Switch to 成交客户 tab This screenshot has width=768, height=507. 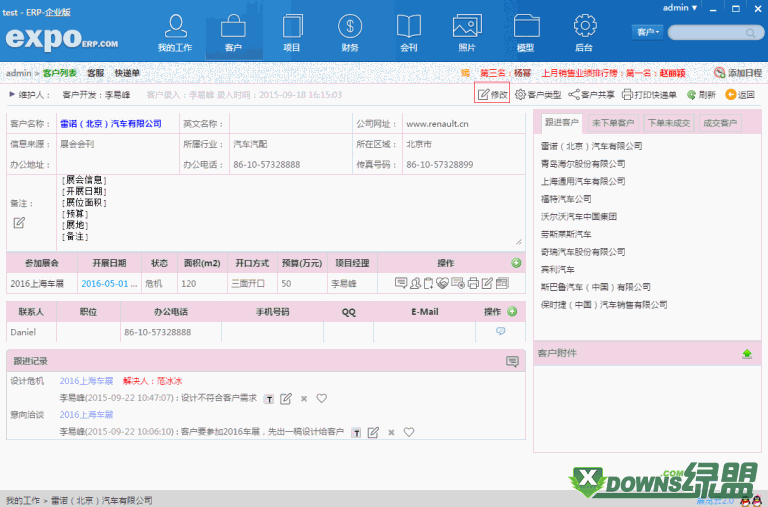point(720,123)
